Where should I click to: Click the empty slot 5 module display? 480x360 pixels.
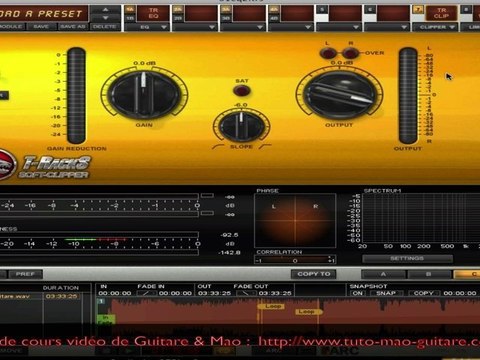tap(345, 13)
